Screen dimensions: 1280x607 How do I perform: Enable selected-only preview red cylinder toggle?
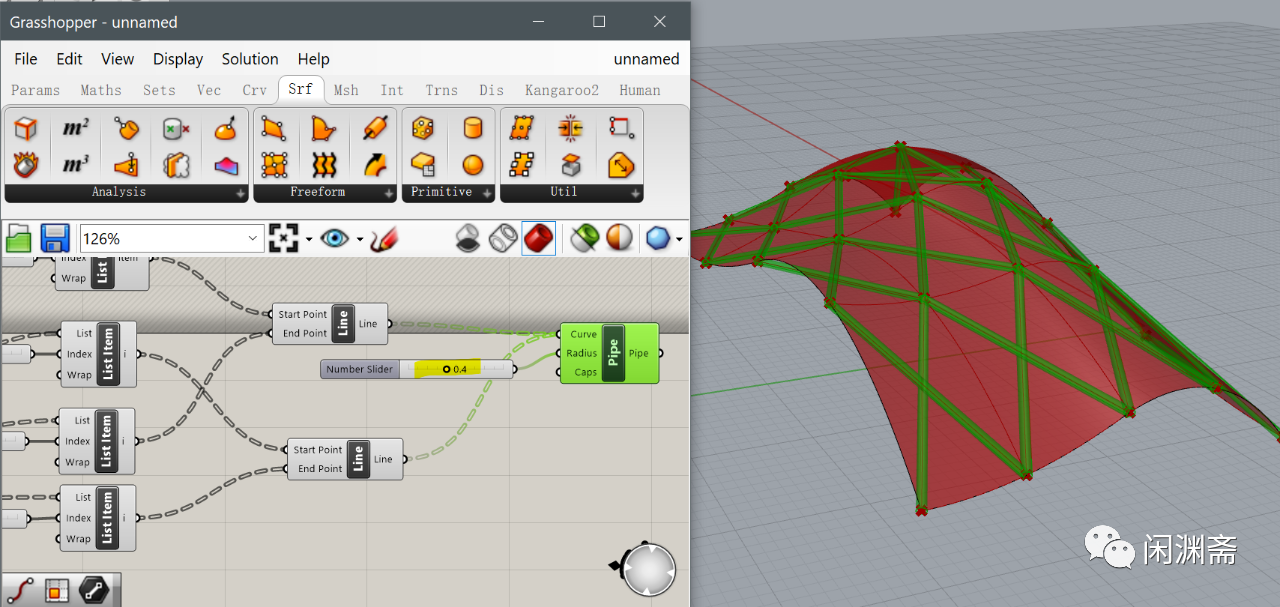[x=538, y=238]
